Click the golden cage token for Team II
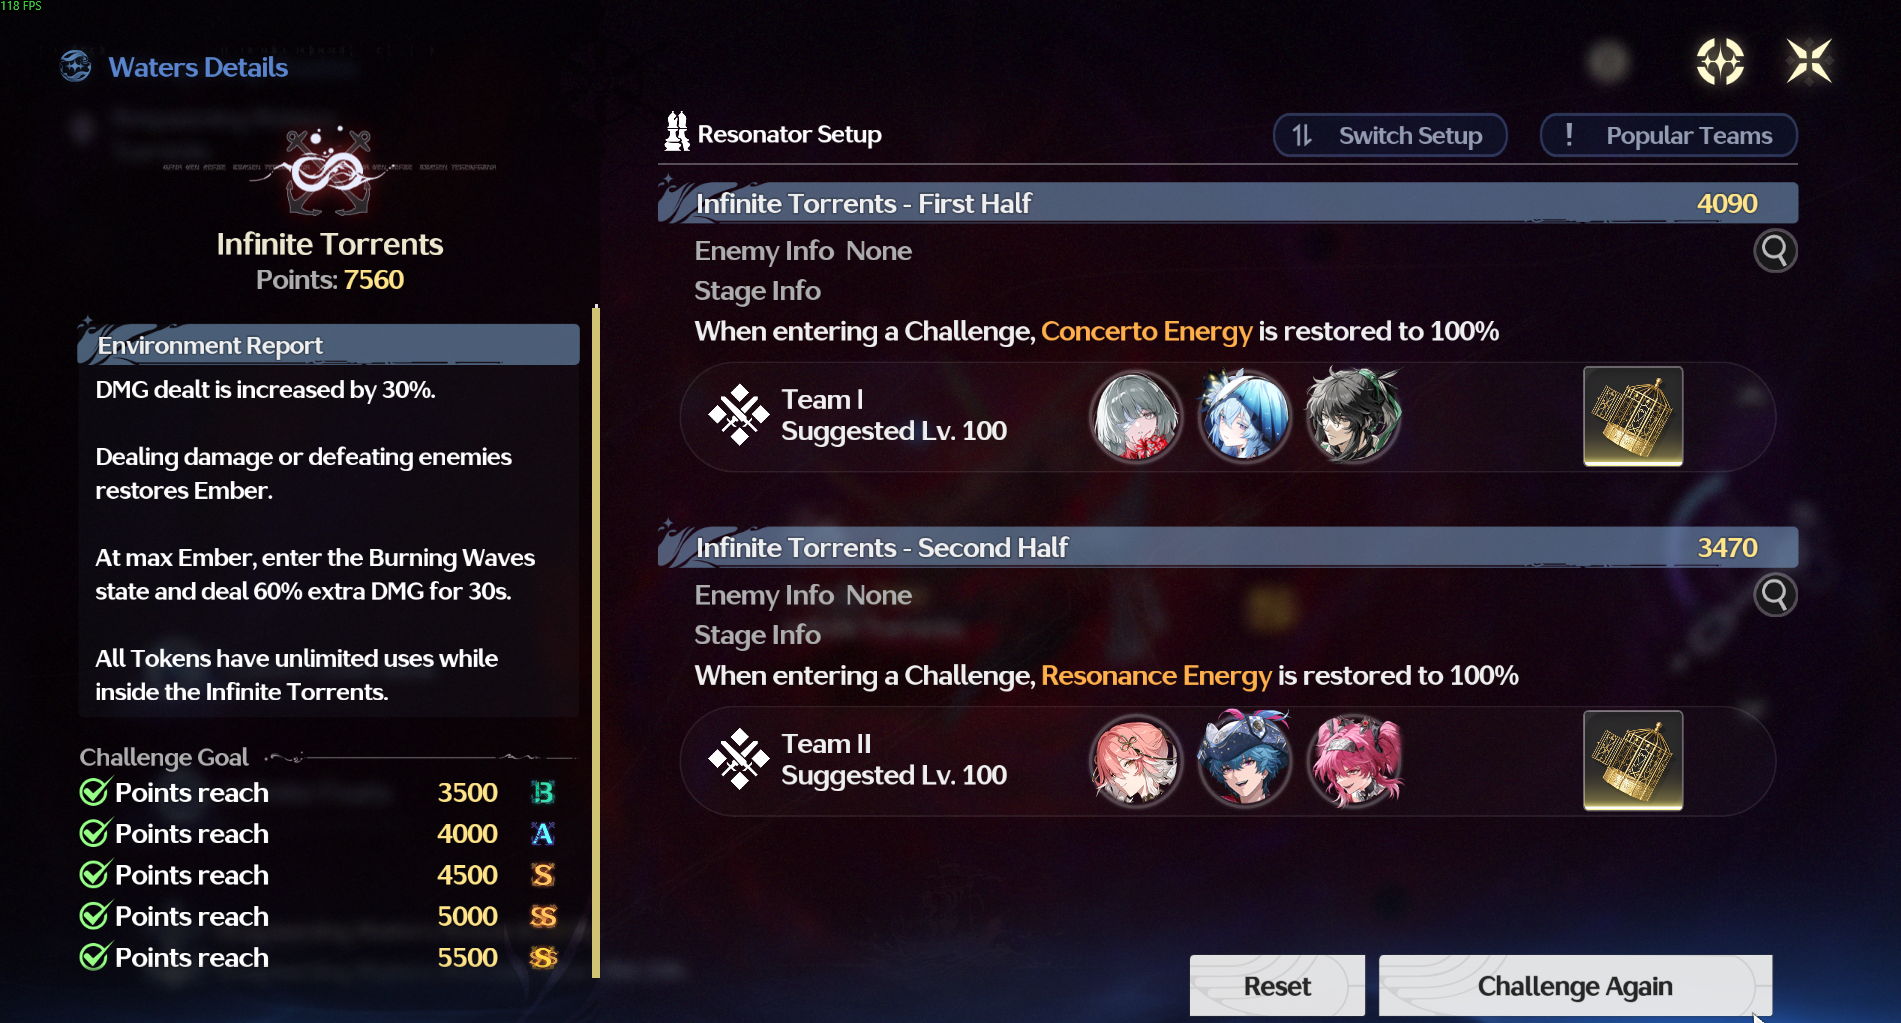Viewport: 1901px width, 1023px height. click(1633, 760)
